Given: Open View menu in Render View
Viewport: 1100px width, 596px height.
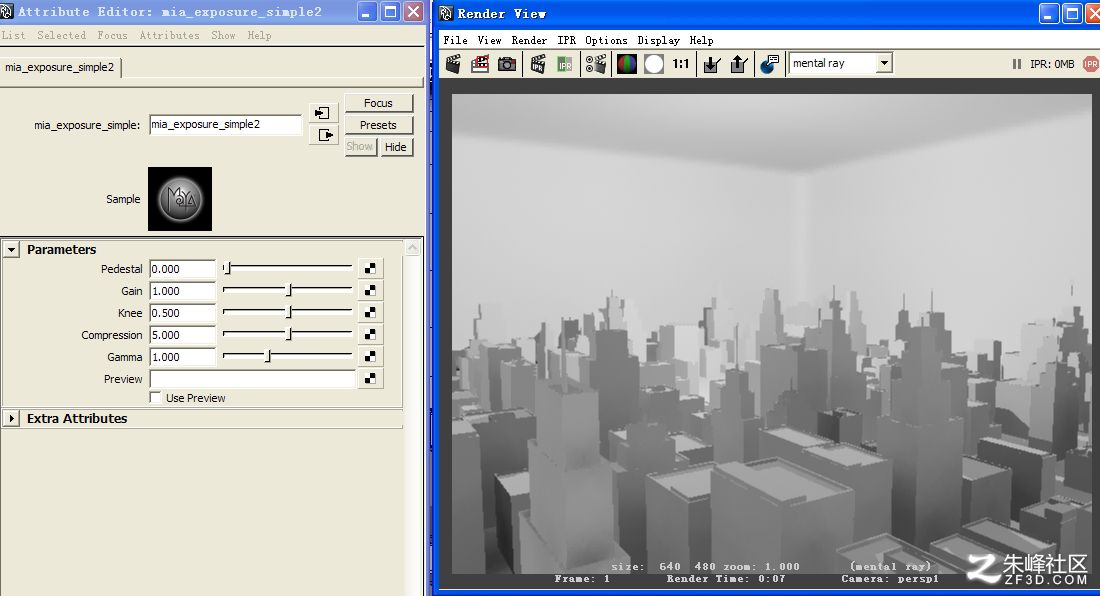Looking at the screenshot, I should (489, 40).
